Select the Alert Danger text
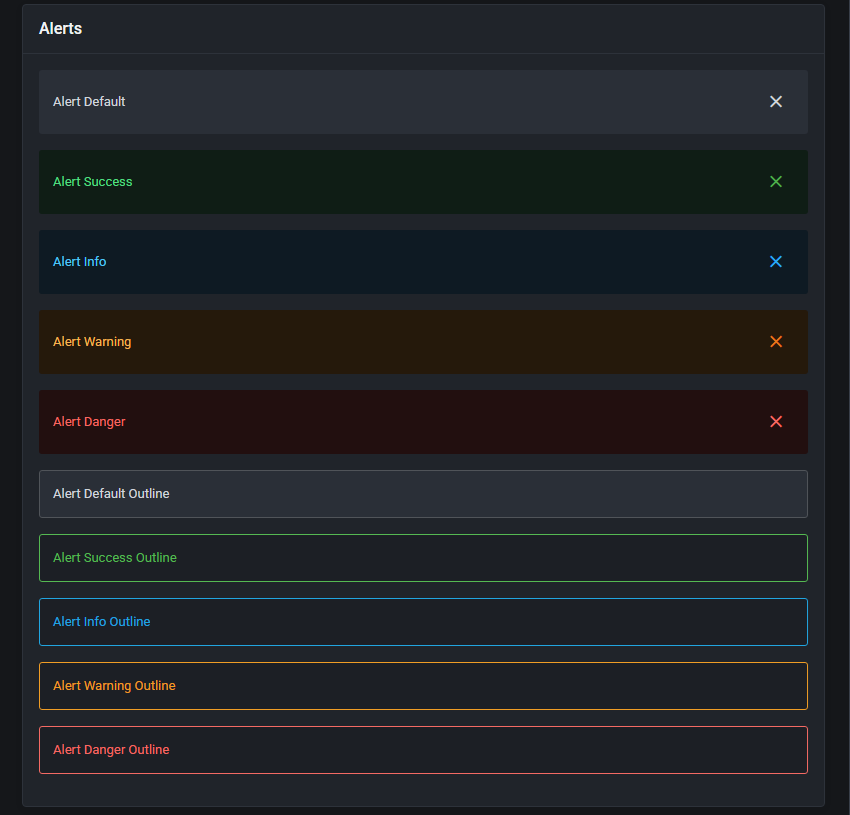The width and height of the screenshot is (850, 815). tap(89, 421)
